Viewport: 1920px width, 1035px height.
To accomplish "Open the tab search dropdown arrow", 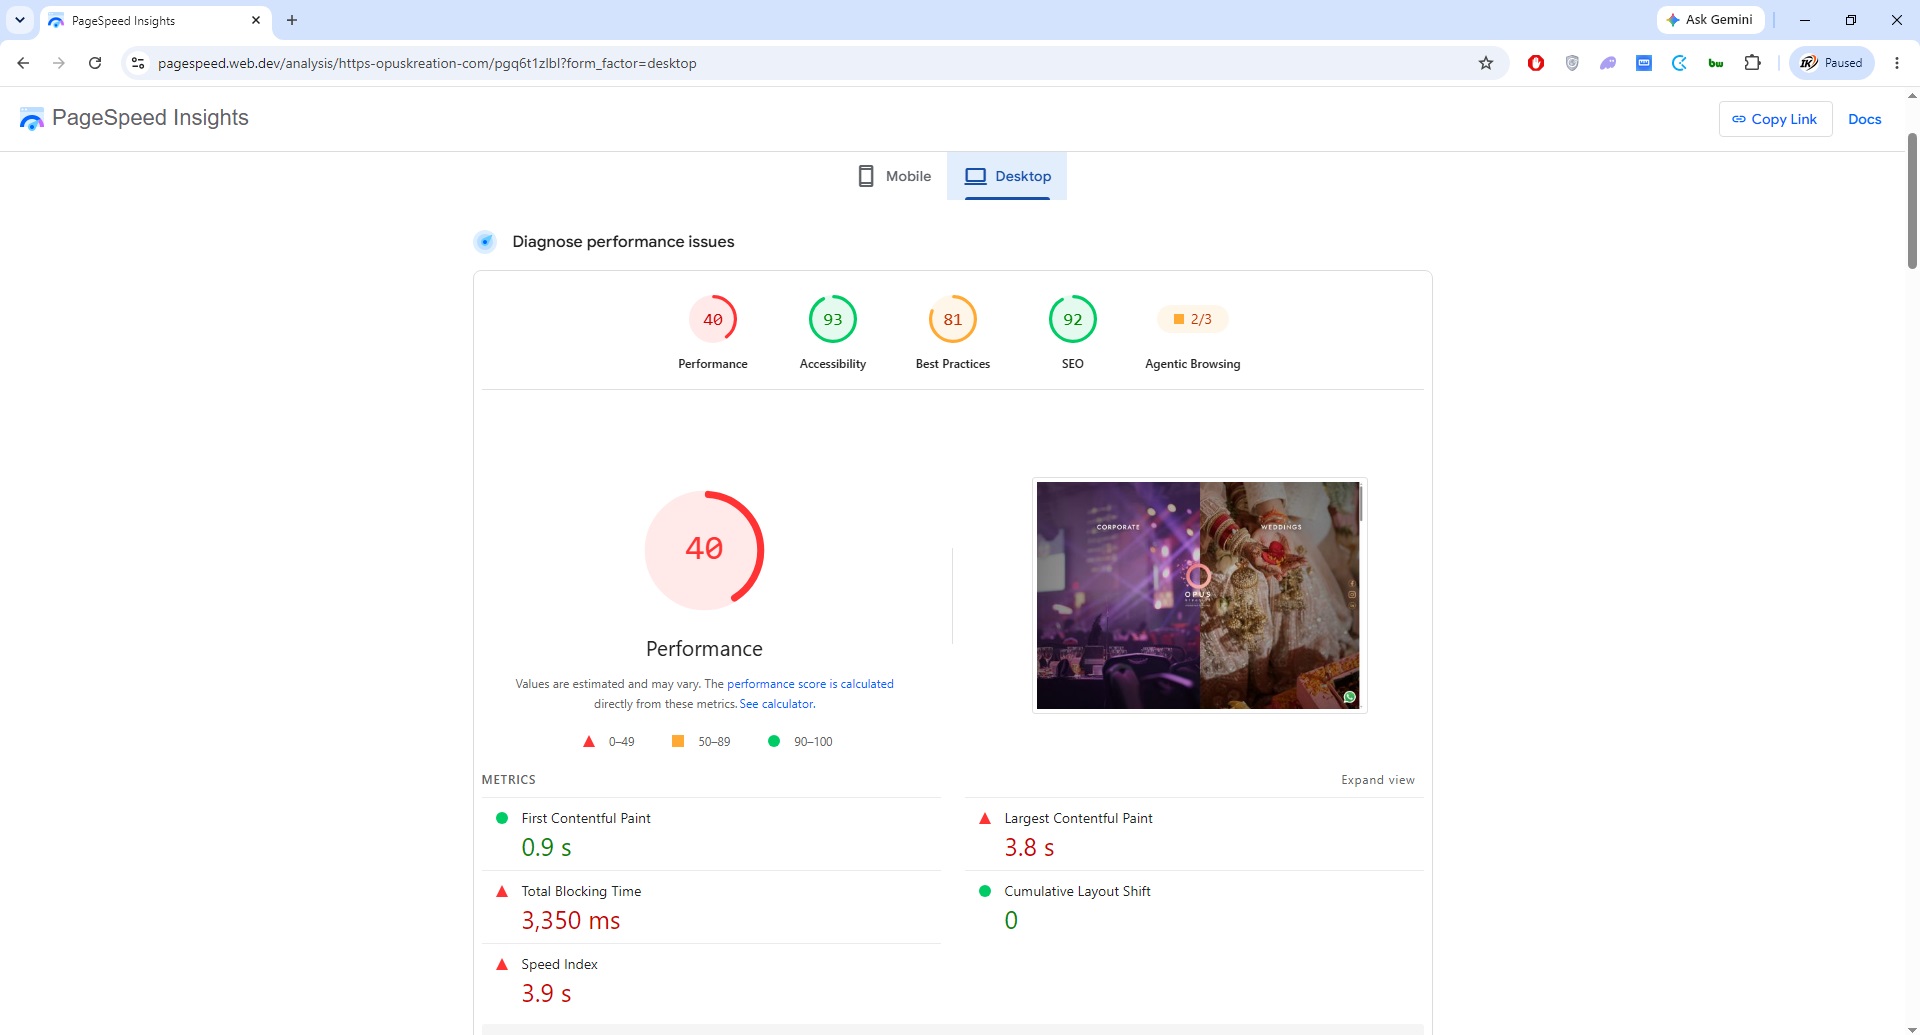I will (x=20, y=20).
